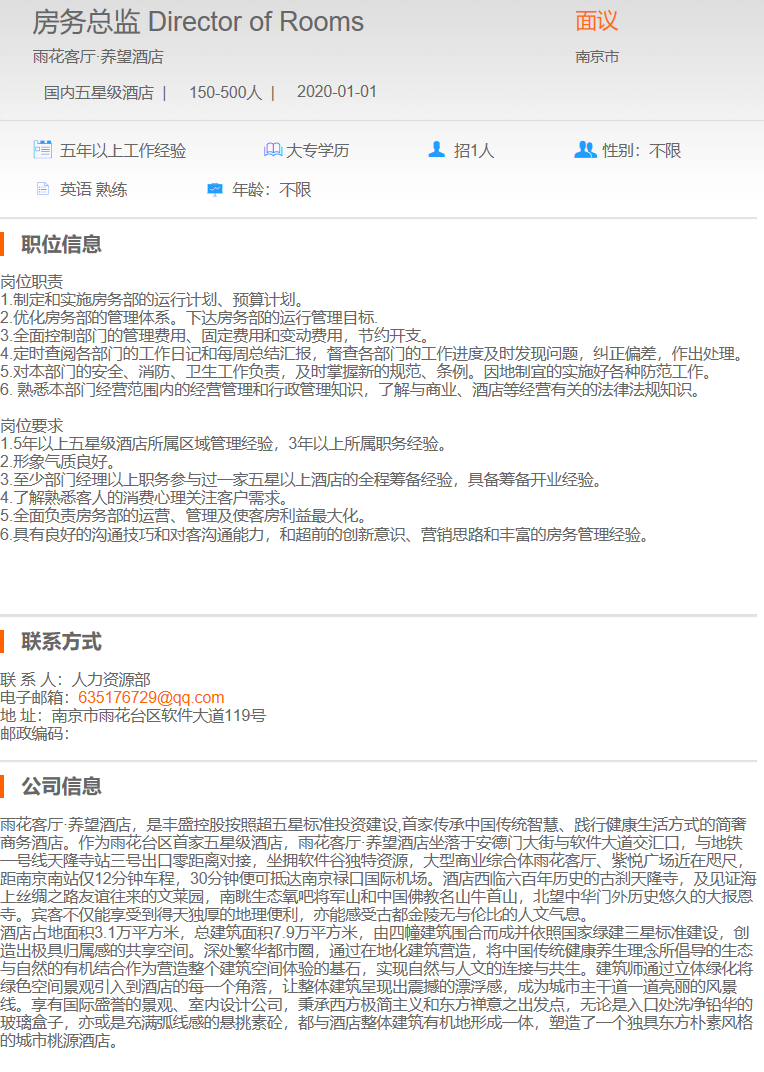Click the address 南京市雨花台区软件大道119号
764x1072 pixels.
[x=158, y=715]
